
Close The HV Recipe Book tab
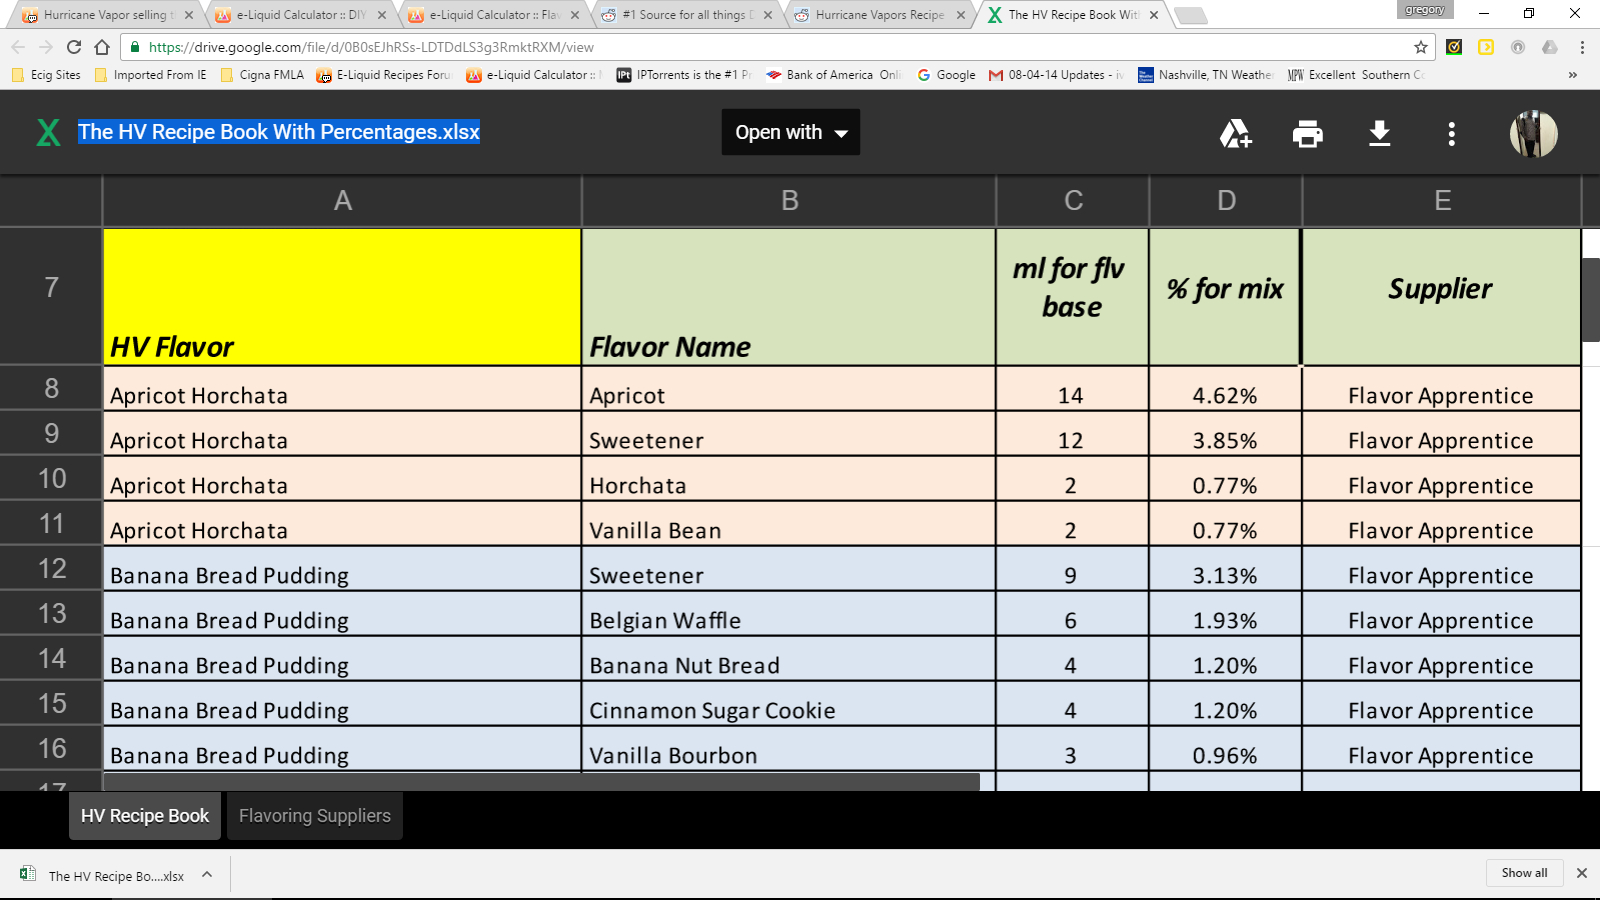(1154, 15)
